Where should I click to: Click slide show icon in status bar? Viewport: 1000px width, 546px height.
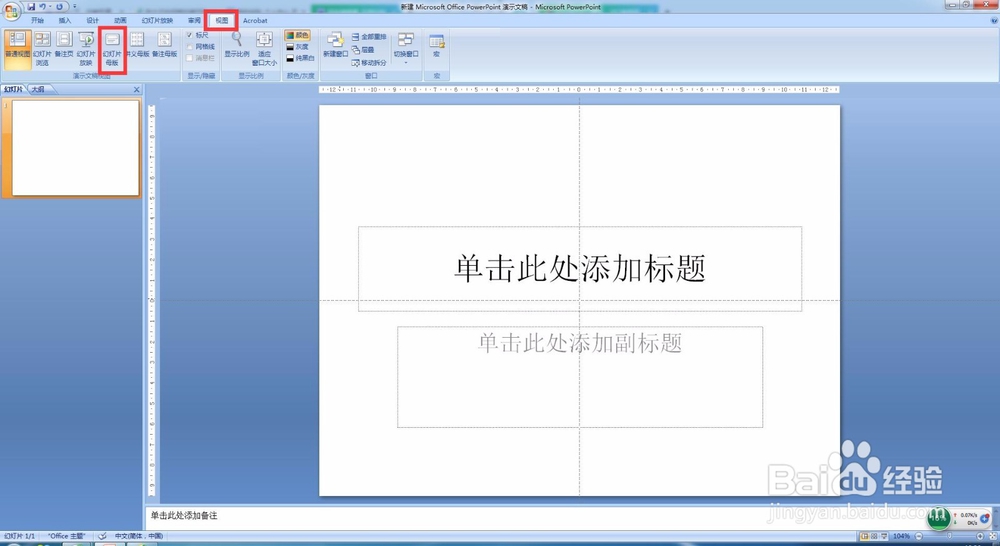(x=884, y=536)
